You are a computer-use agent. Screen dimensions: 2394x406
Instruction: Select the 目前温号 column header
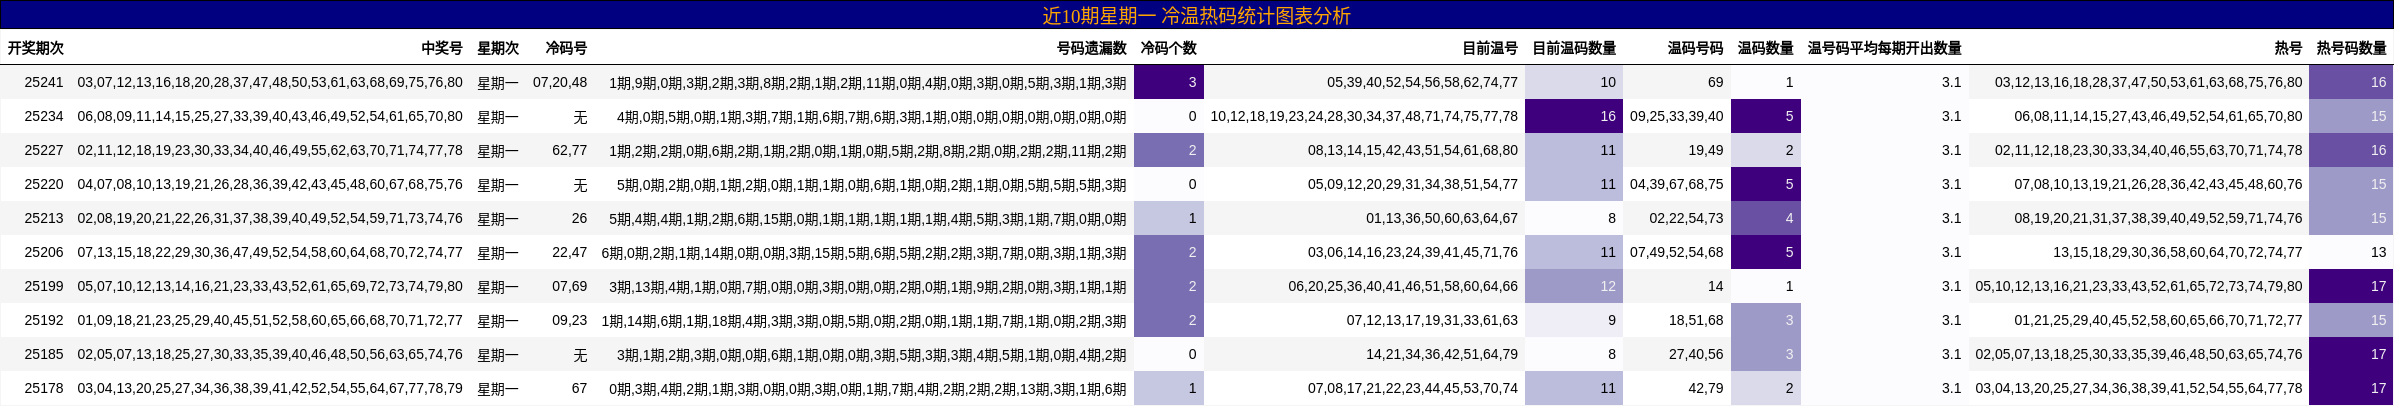(1490, 48)
